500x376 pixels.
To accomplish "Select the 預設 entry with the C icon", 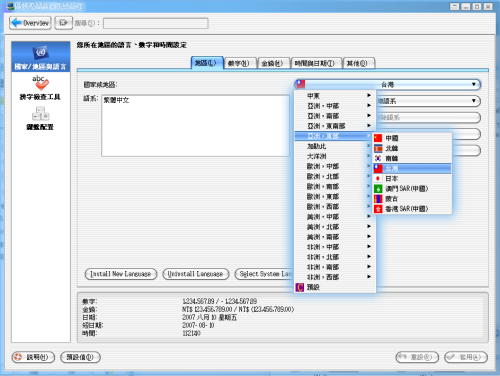I will [x=335, y=287].
